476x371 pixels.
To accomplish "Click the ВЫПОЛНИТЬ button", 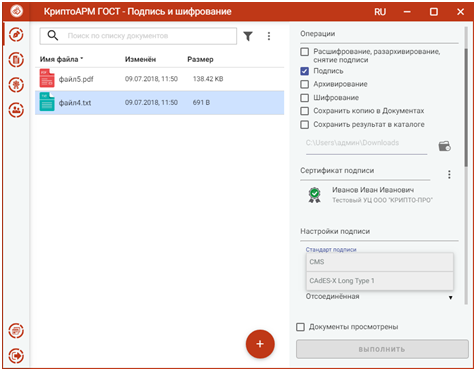I will (382, 349).
